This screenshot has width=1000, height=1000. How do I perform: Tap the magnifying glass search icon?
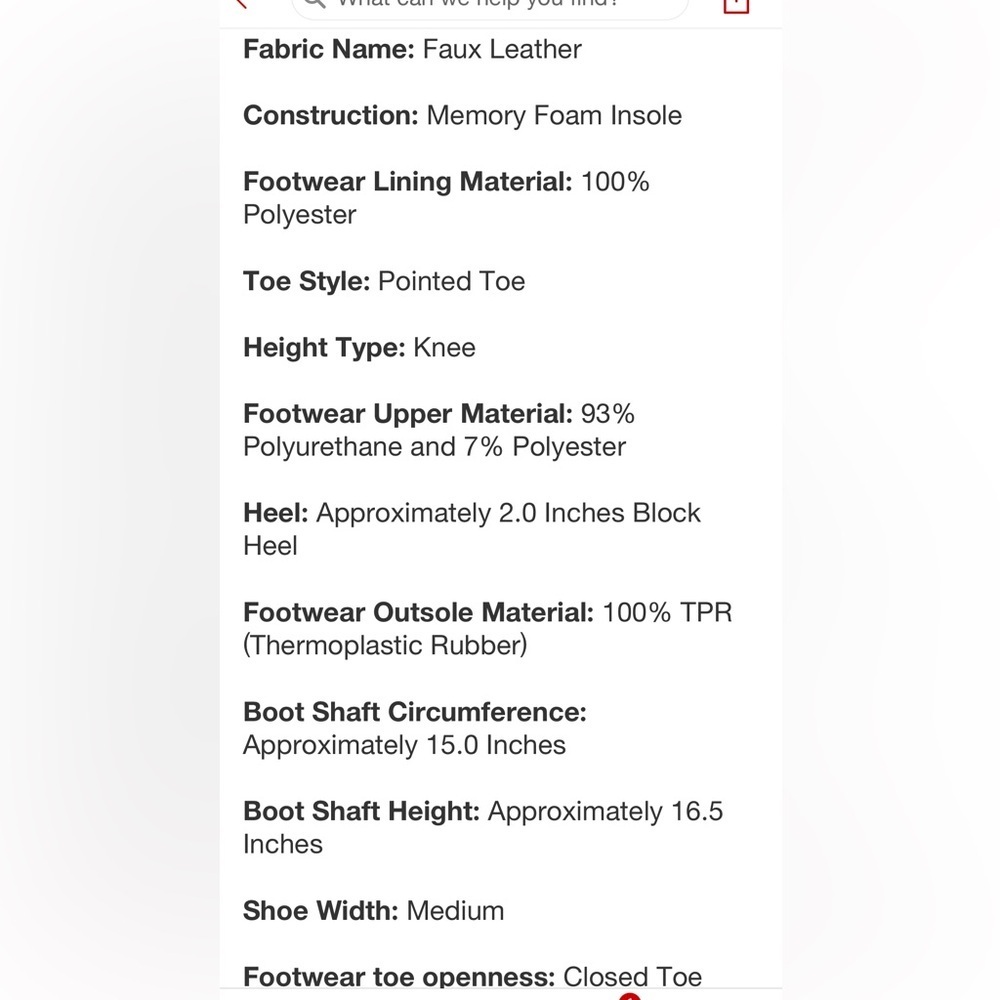pyautogui.click(x=315, y=3)
